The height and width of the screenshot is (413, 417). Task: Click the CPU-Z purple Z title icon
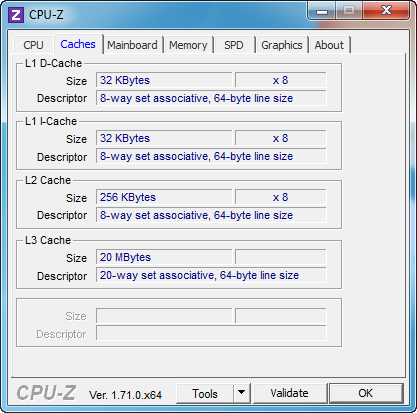[16, 15]
